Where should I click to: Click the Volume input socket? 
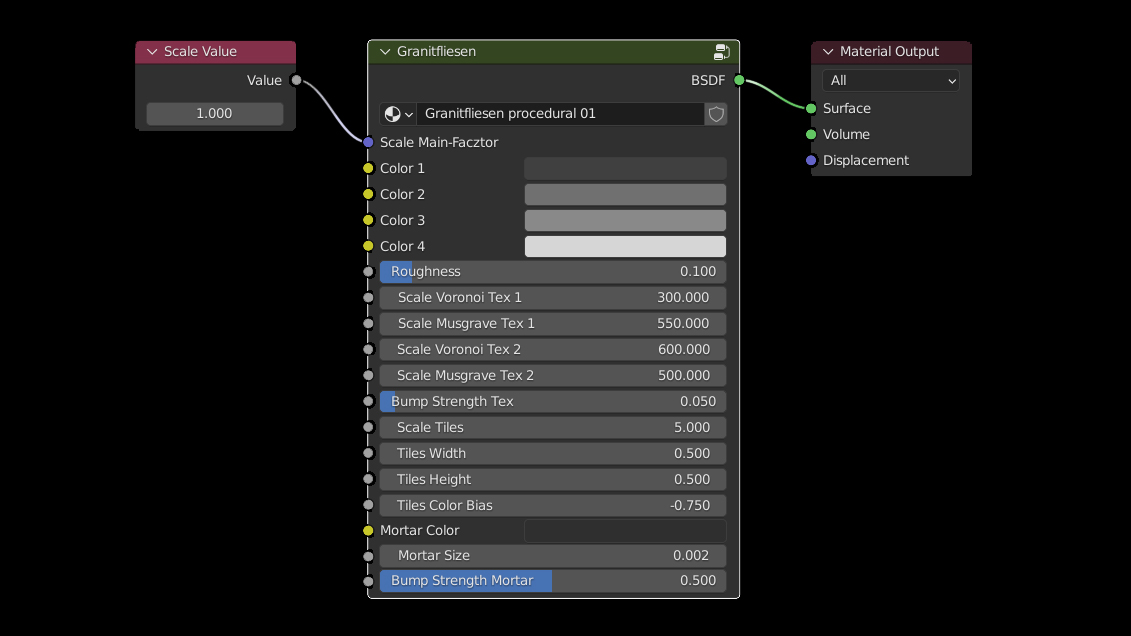811,134
